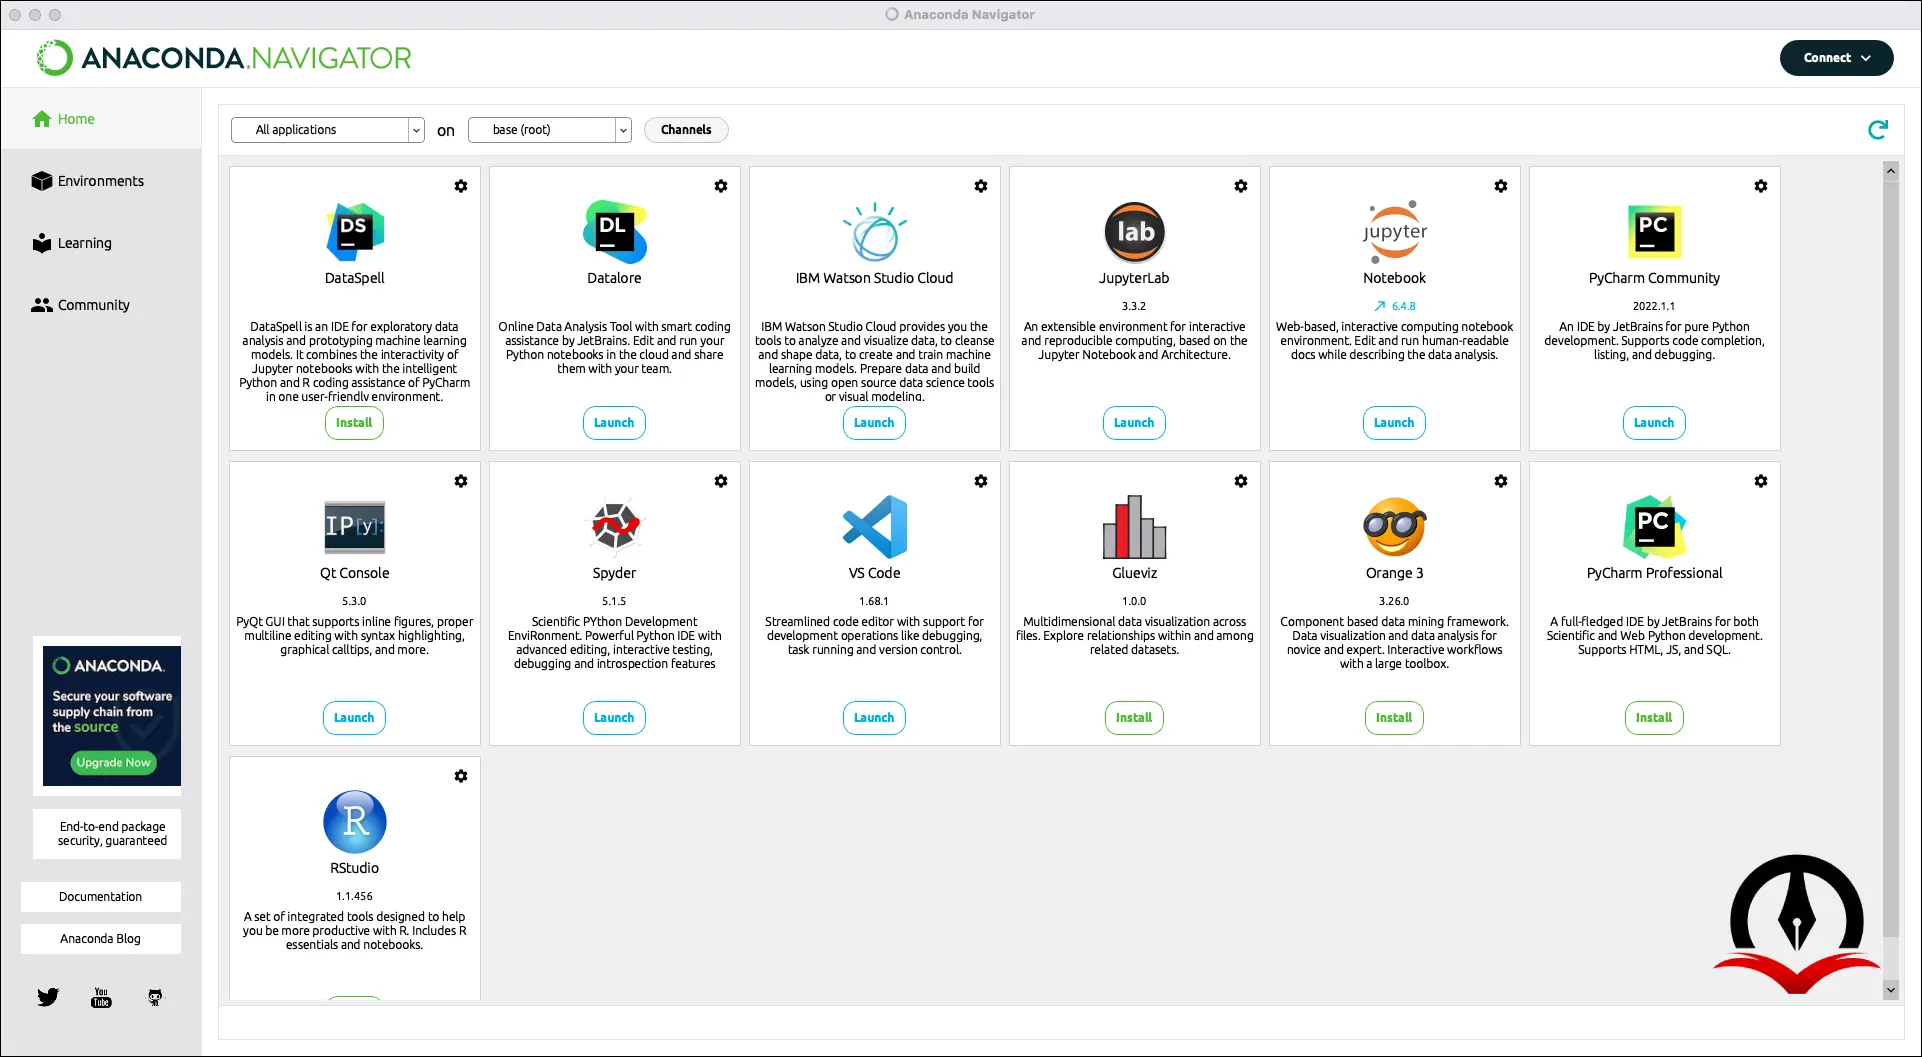Open gear options on Qt Console card

[x=461, y=481]
